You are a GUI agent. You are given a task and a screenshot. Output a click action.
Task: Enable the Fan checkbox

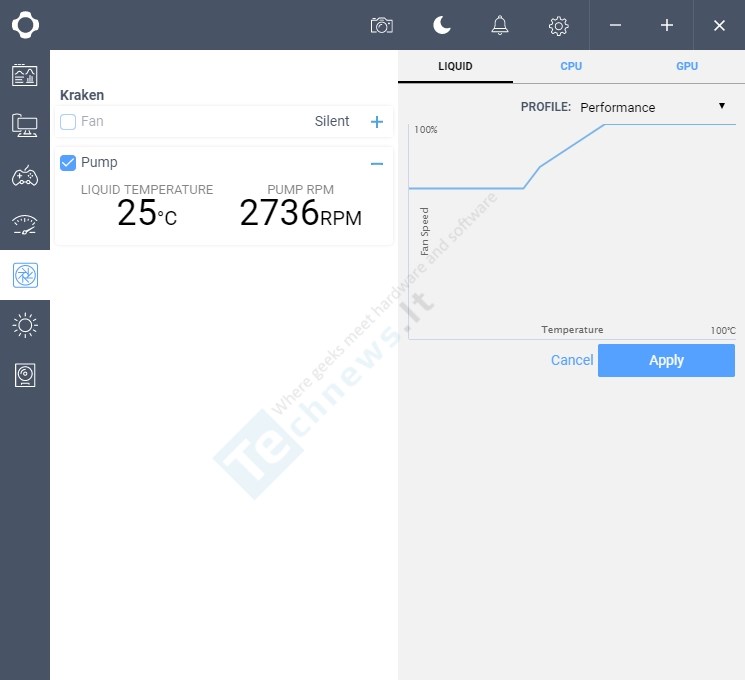pos(68,122)
